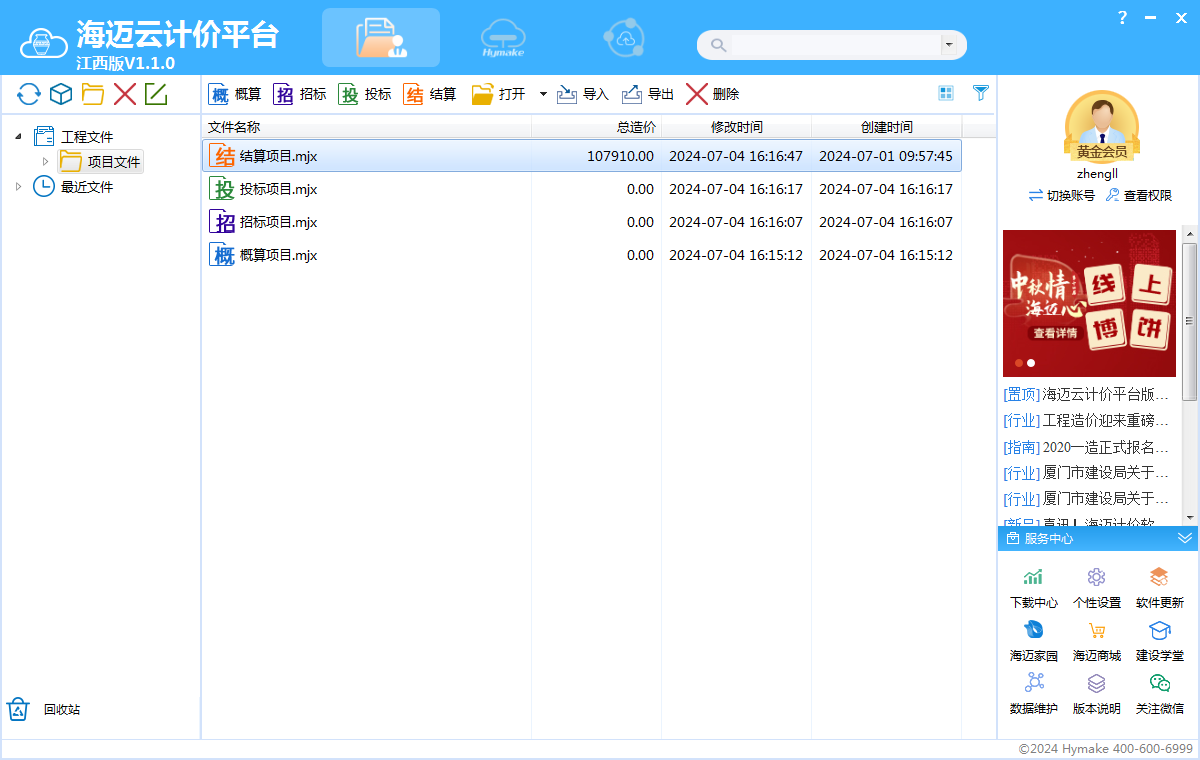Click the 查看权限 view permissions link
1200x760 pixels.
click(1138, 196)
